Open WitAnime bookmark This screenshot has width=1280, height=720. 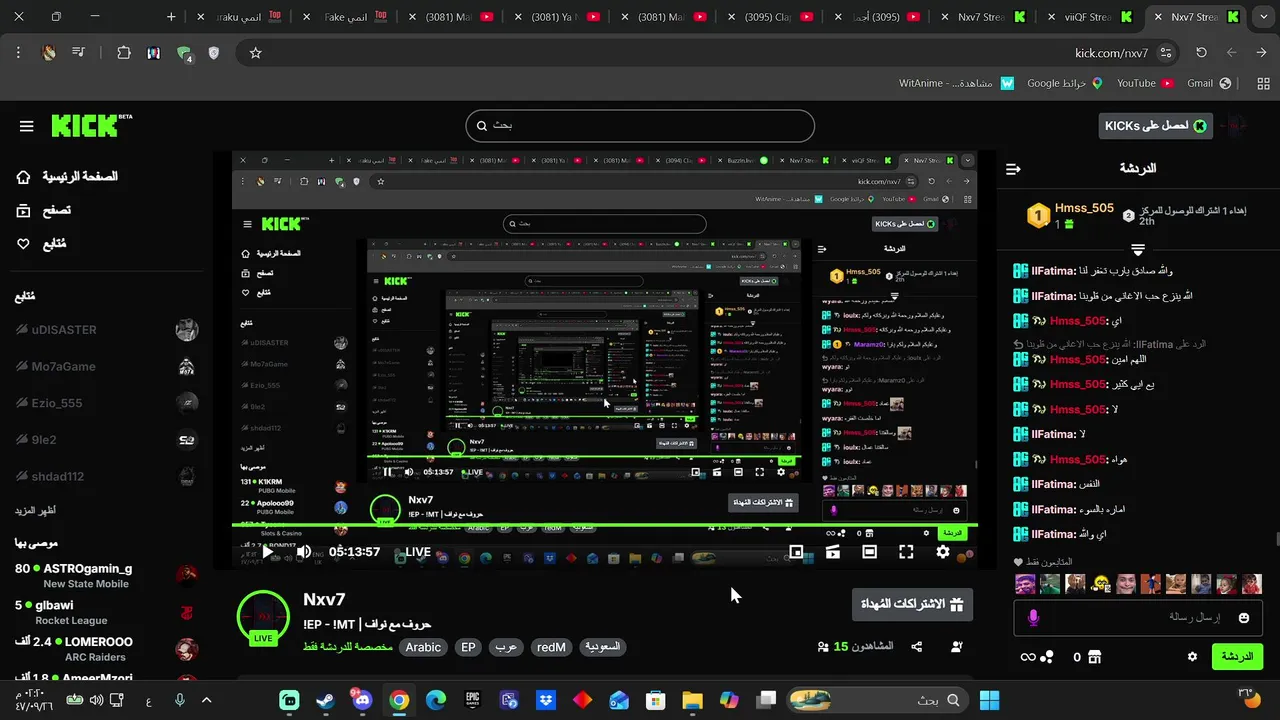956,83
